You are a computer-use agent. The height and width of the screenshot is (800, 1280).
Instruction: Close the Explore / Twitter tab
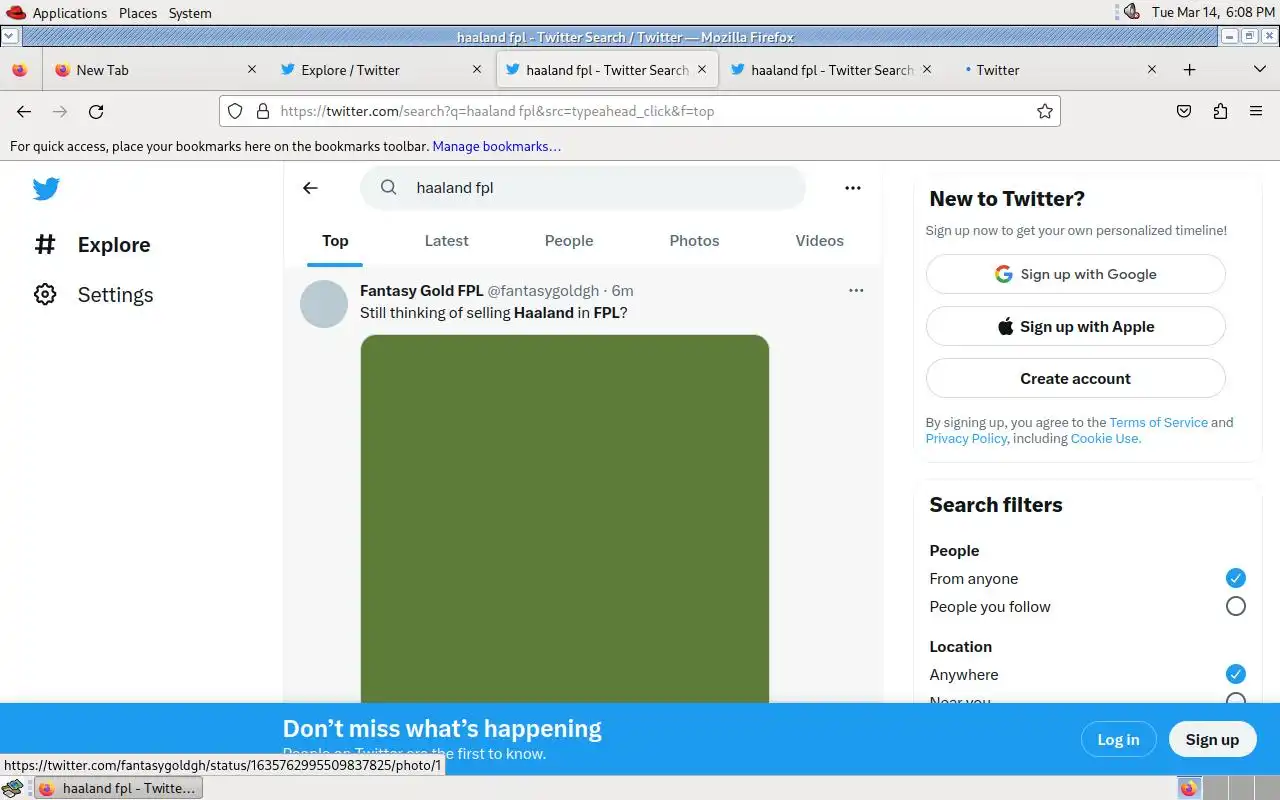click(477, 70)
